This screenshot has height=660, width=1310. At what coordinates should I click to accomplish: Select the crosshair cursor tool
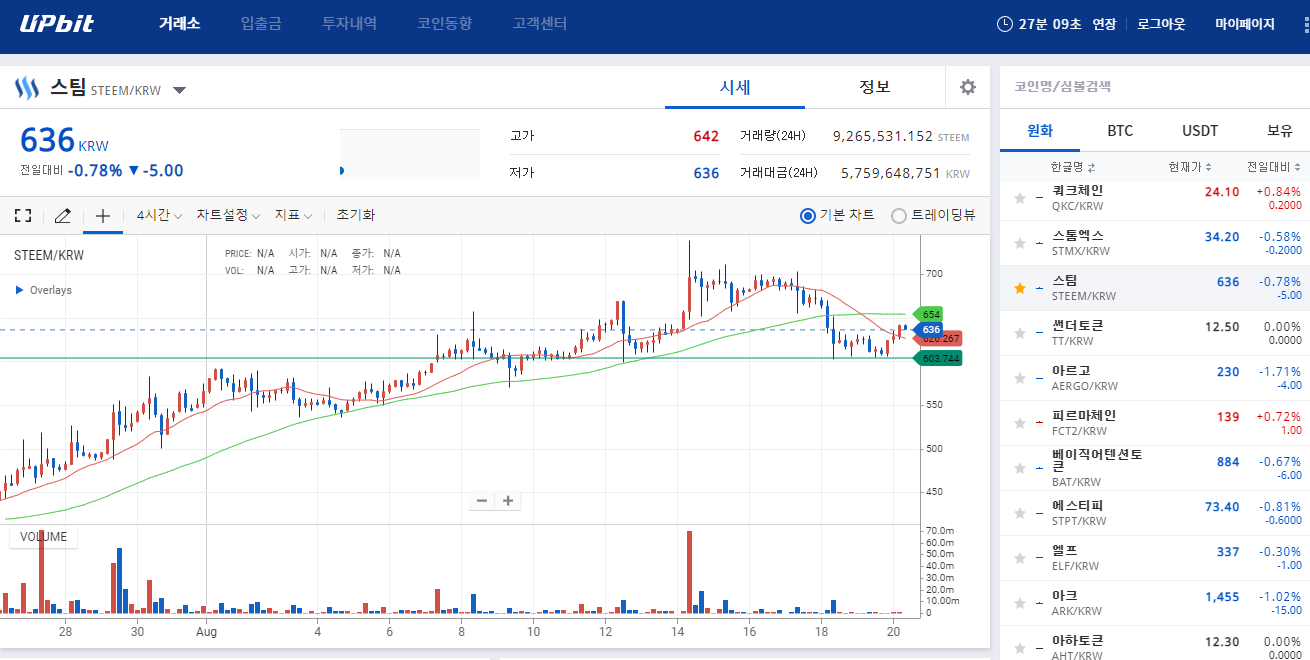tap(103, 215)
